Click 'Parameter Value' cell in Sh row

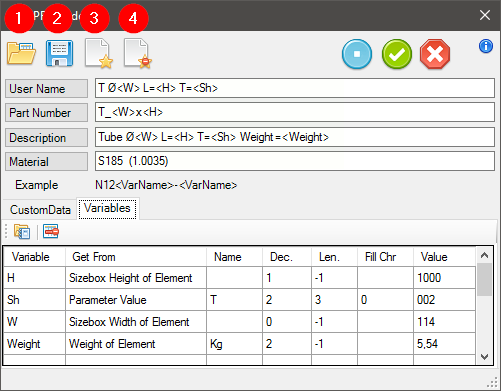coord(136,300)
